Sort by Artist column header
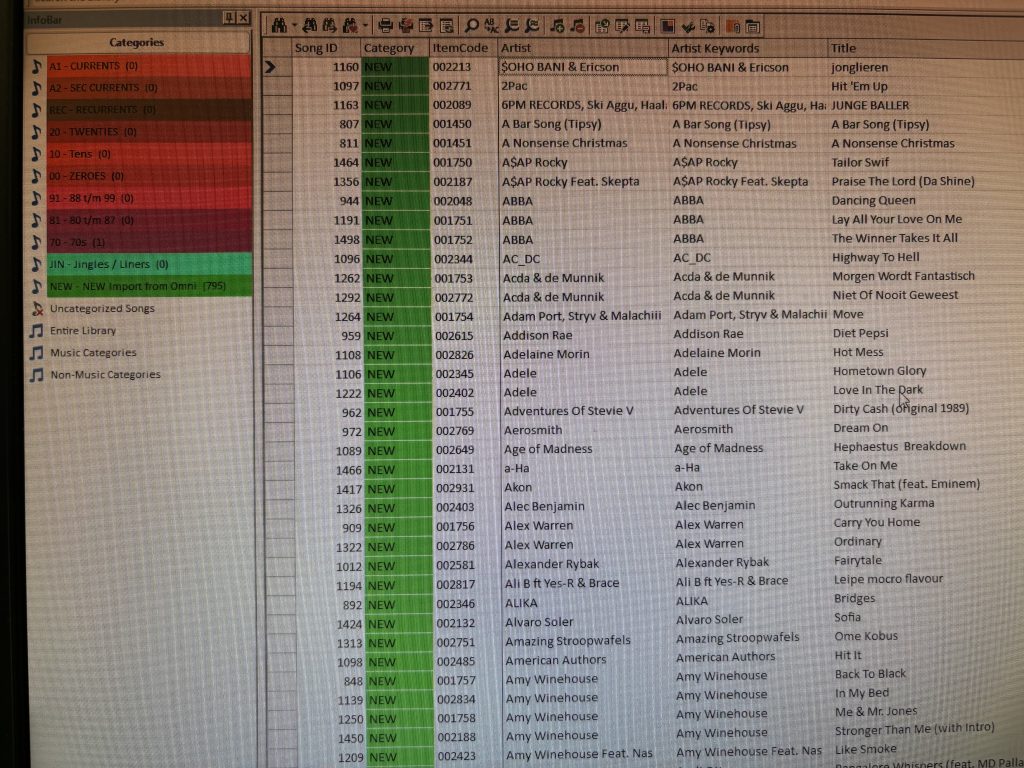Viewport: 1024px width, 768px height. (583, 48)
